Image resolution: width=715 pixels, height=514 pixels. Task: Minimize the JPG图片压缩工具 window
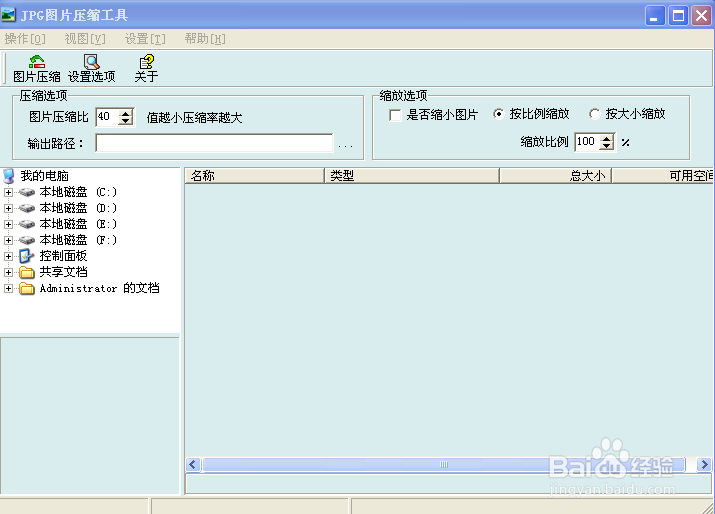(655, 16)
